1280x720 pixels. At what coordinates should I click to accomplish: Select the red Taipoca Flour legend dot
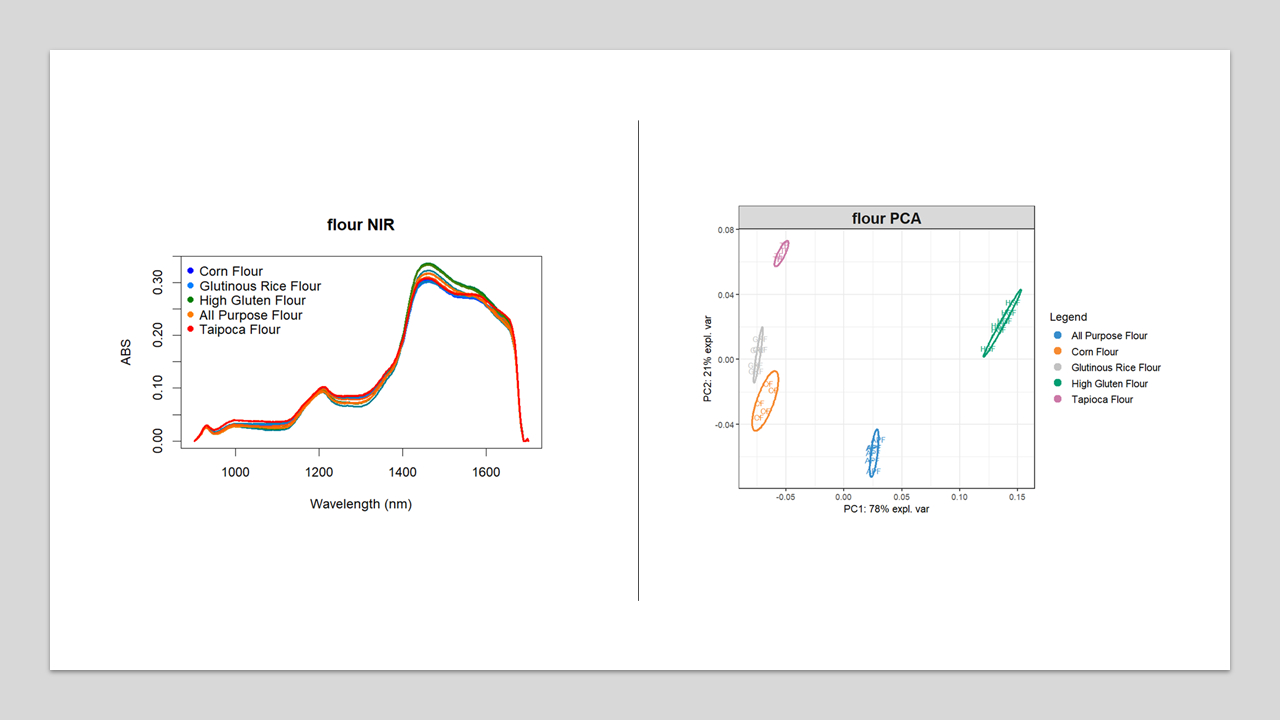(190, 329)
